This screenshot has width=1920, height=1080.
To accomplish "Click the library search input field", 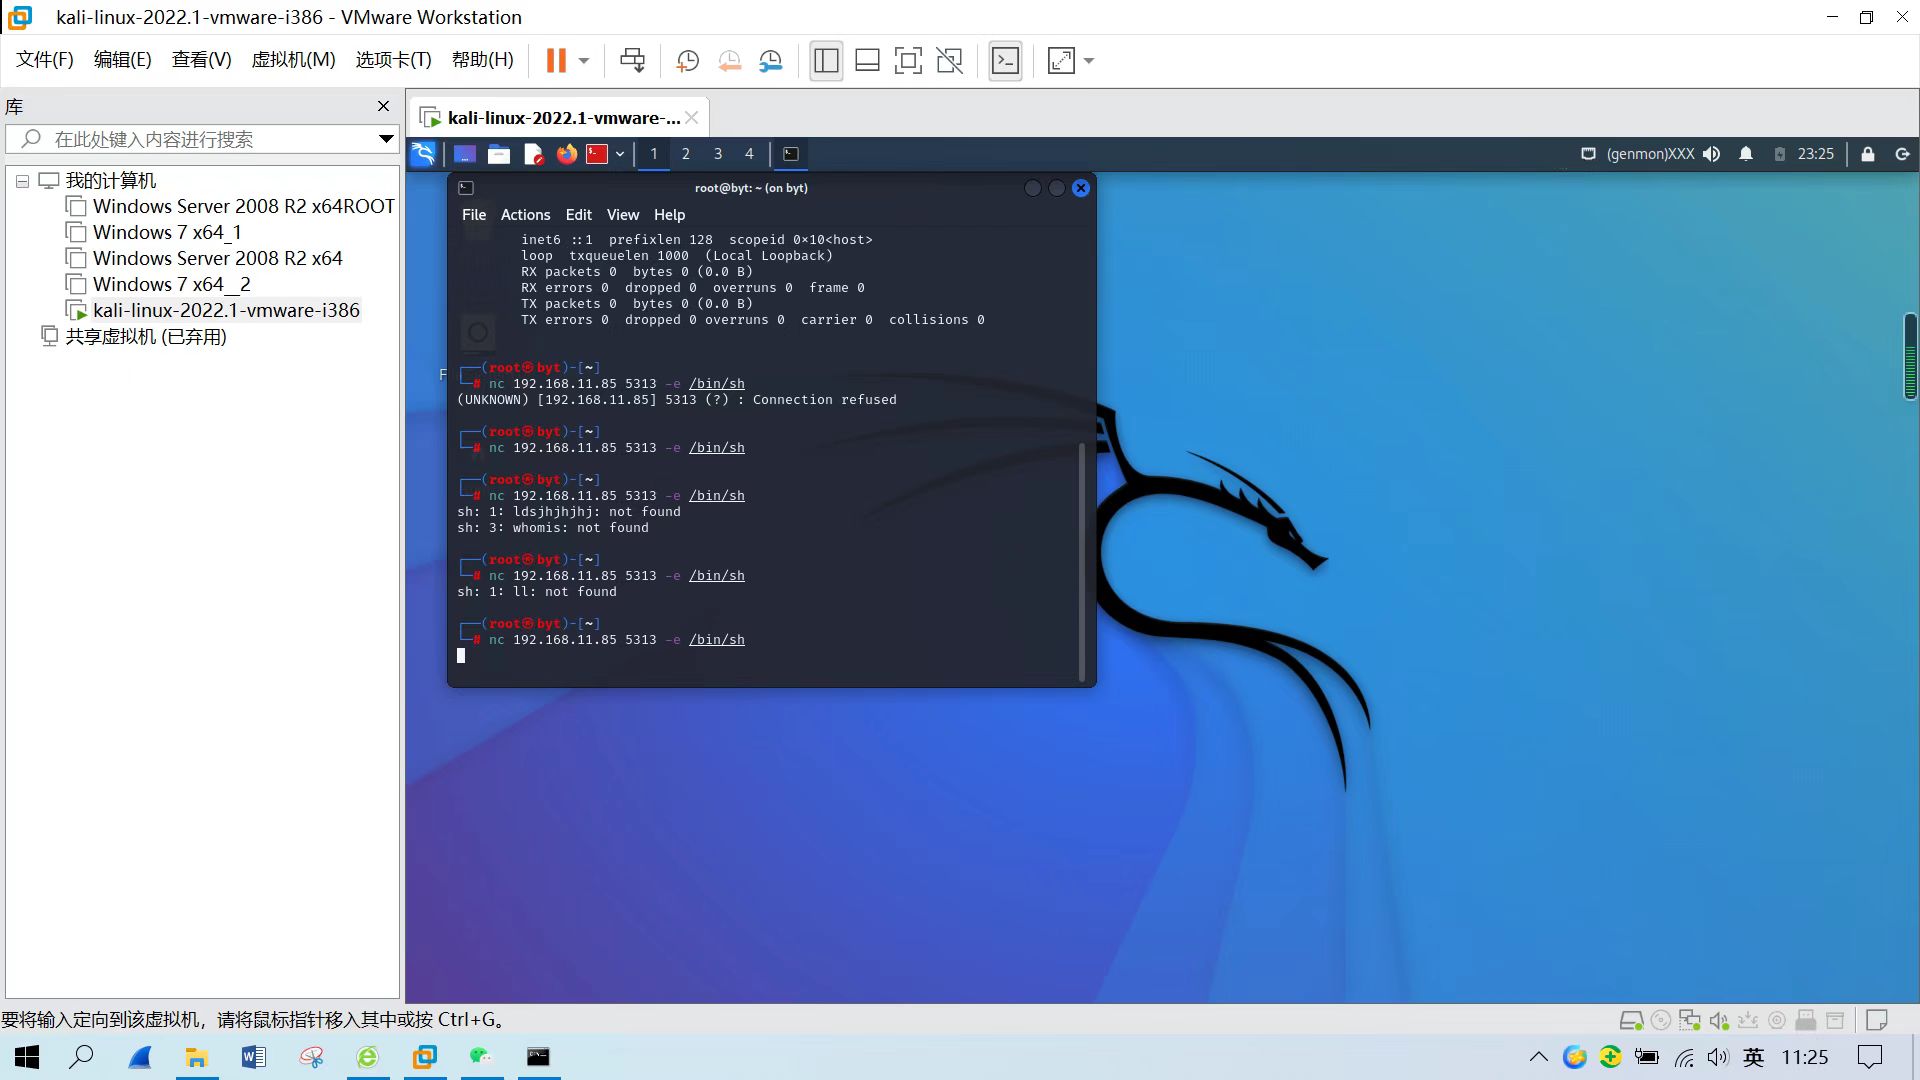I will click(x=200, y=139).
